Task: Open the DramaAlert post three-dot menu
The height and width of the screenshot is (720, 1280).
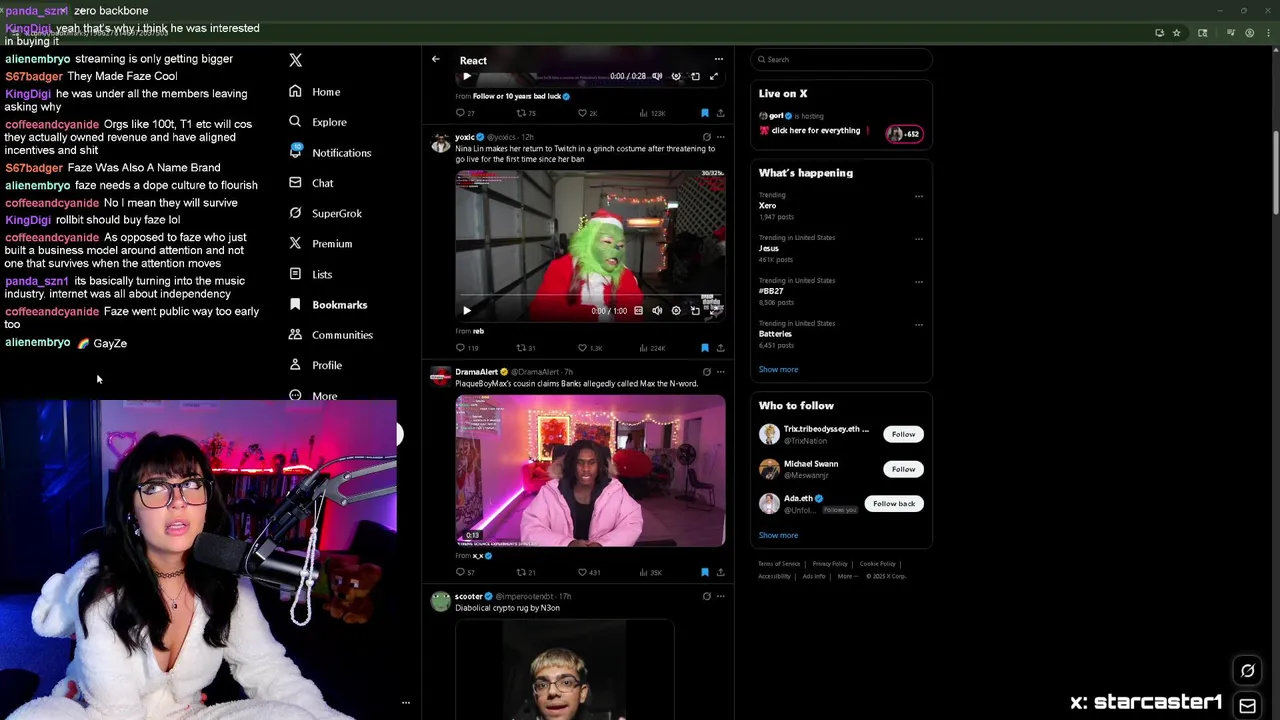Action: (720, 372)
